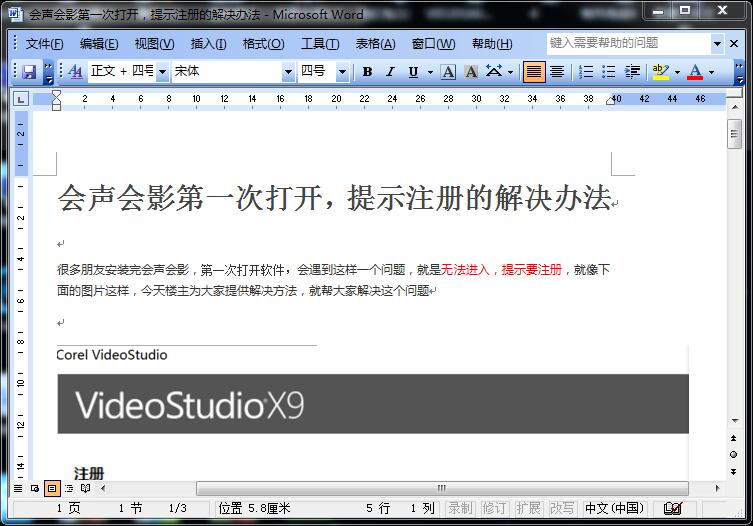Go to next page browse button
This screenshot has width=753, height=526.
click(733, 471)
